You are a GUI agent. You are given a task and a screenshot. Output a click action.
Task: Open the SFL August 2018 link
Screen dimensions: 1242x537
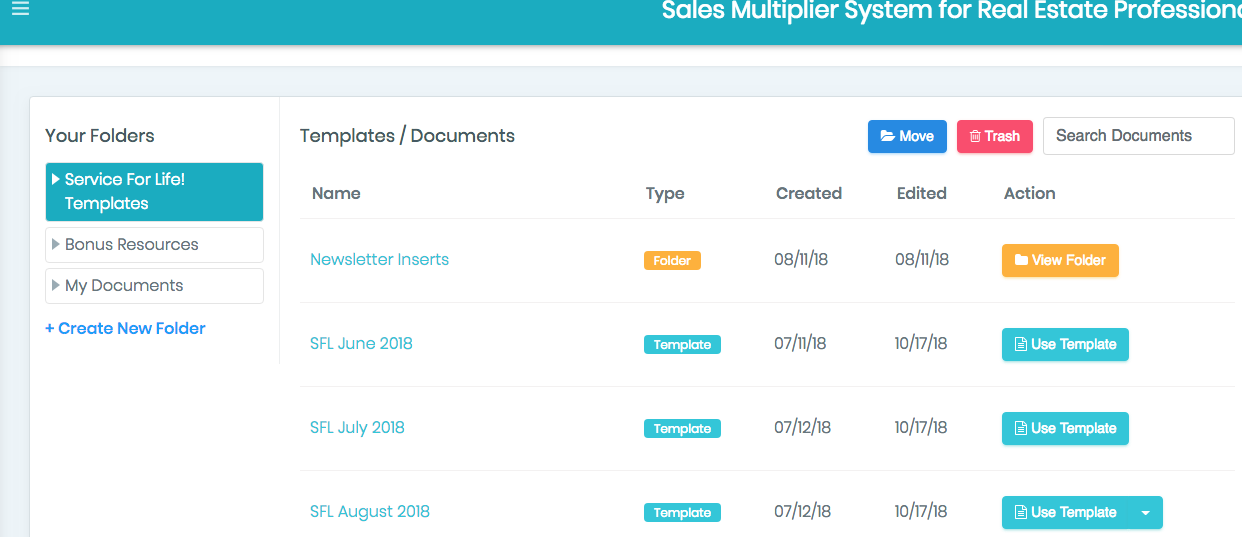(369, 511)
